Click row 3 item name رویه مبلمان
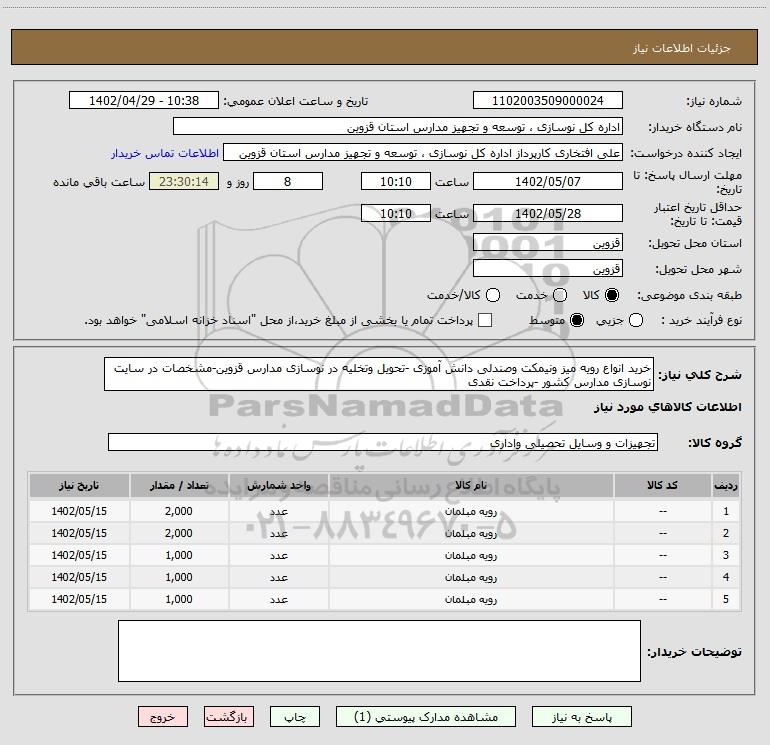Image resolution: width=770 pixels, height=745 pixels. [471, 555]
